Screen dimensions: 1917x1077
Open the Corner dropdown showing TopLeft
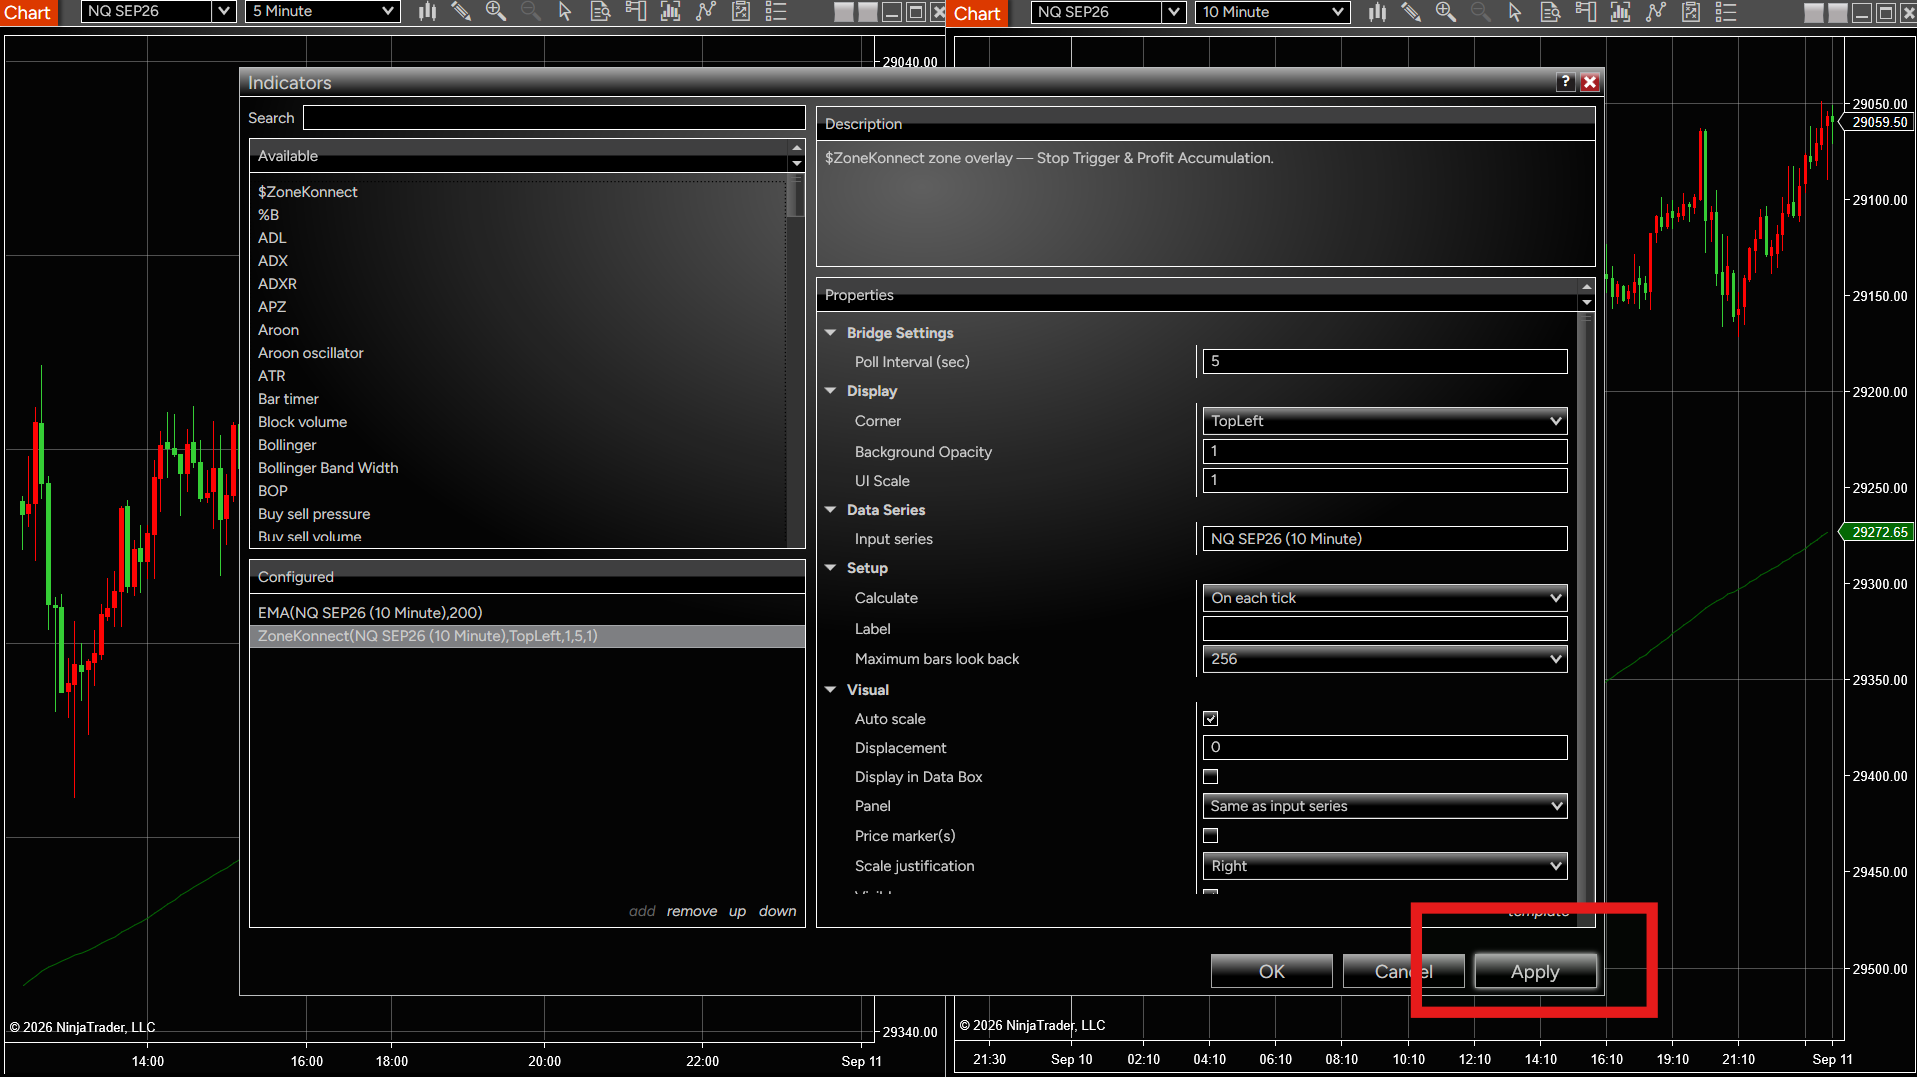(x=1385, y=421)
